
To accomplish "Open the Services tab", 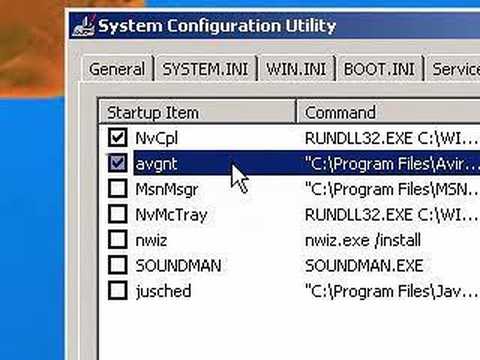I will tap(453, 69).
